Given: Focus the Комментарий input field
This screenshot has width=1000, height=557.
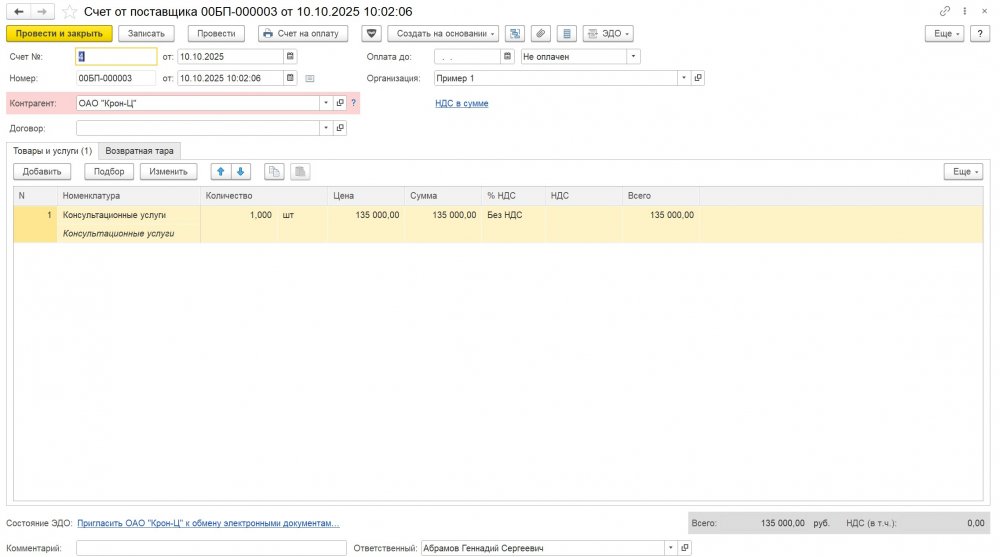Looking at the screenshot, I should point(211,548).
